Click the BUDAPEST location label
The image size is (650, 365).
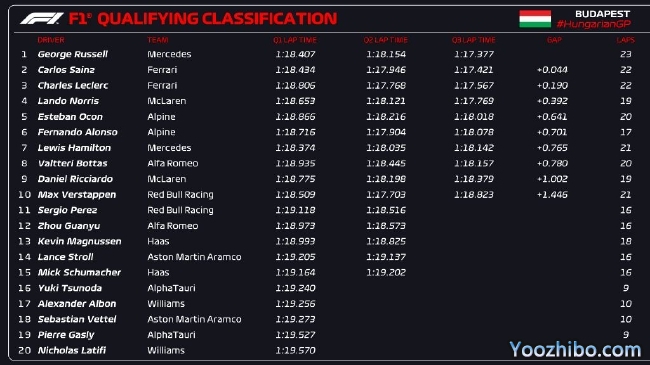pyautogui.click(x=602, y=14)
